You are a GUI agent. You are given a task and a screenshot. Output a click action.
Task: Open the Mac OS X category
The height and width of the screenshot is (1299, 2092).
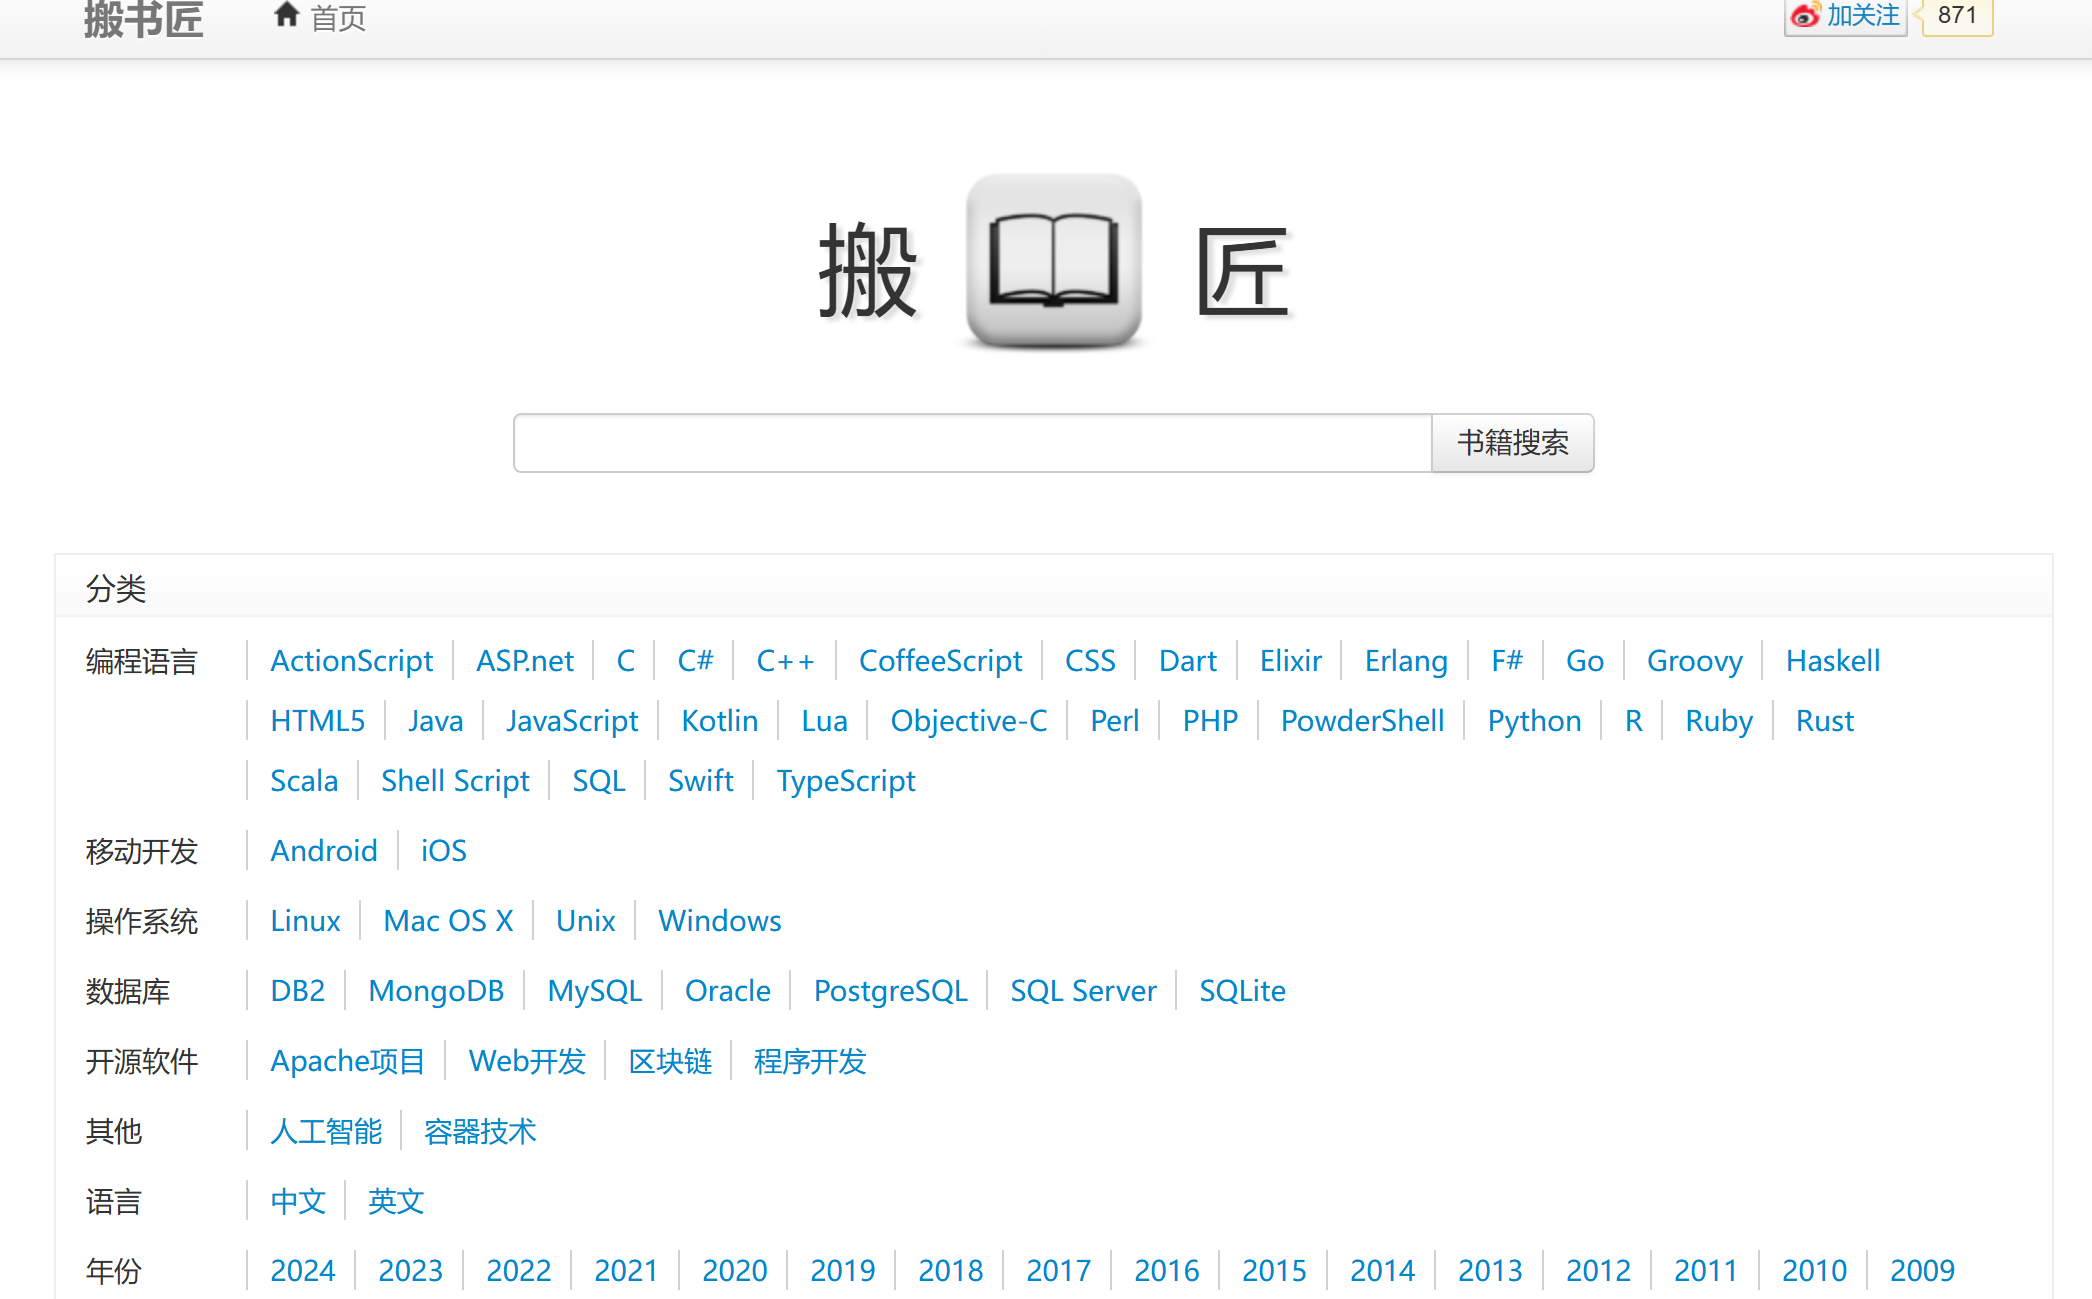pos(448,921)
